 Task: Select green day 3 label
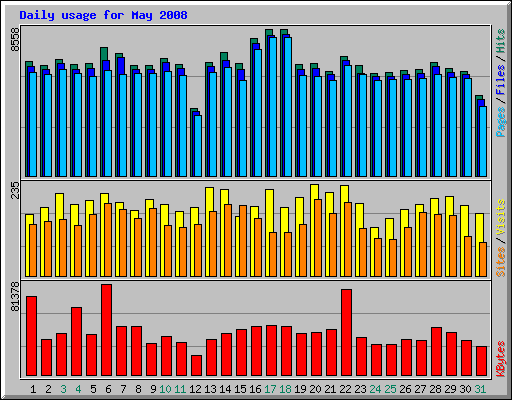(63, 389)
